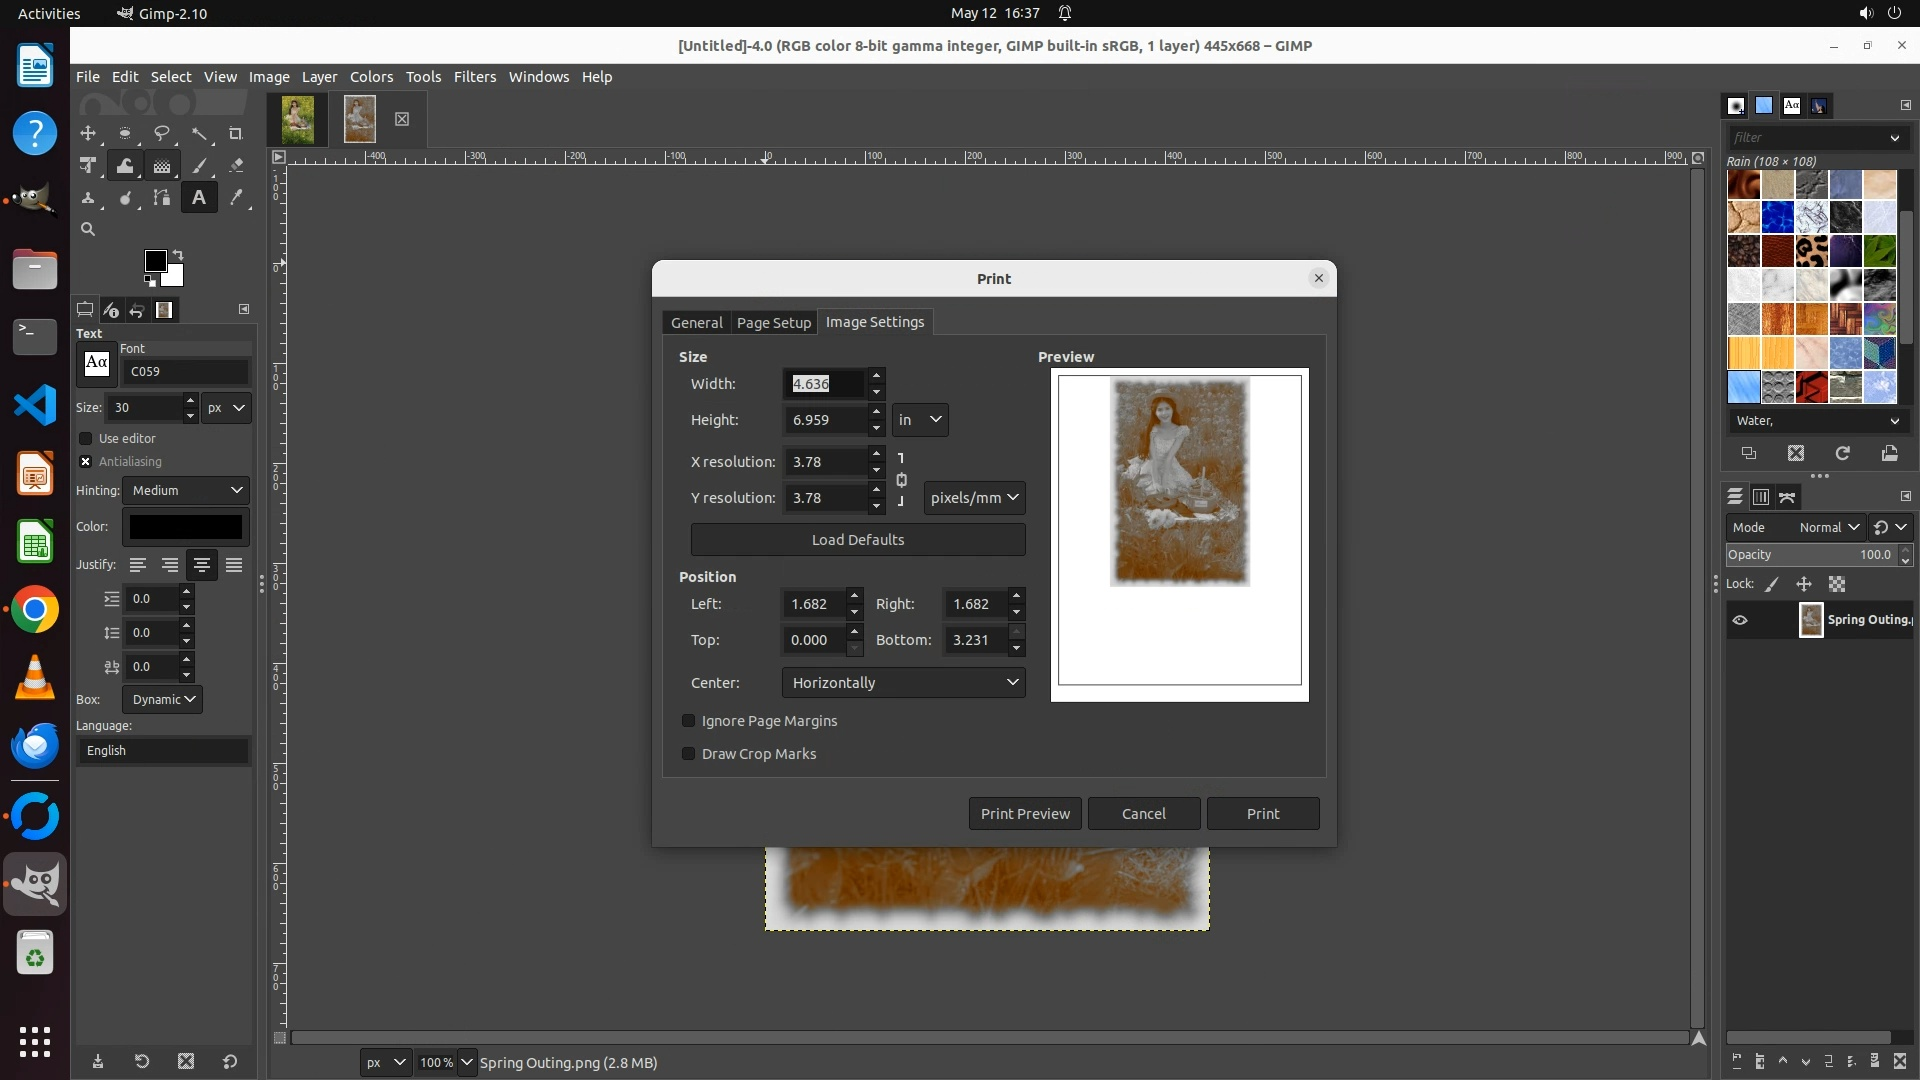The height and width of the screenshot is (1080, 1920).
Task: Open the Center Horizontally dropdown
Action: (x=903, y=683)
